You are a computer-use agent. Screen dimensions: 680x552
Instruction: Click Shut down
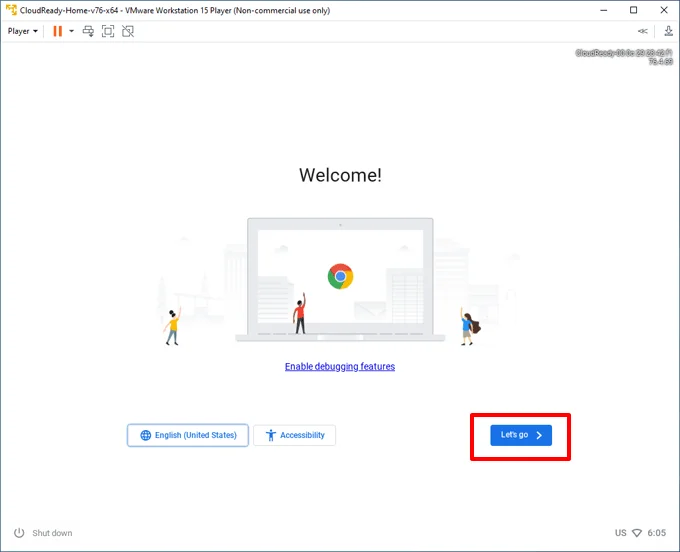[52, 533]
